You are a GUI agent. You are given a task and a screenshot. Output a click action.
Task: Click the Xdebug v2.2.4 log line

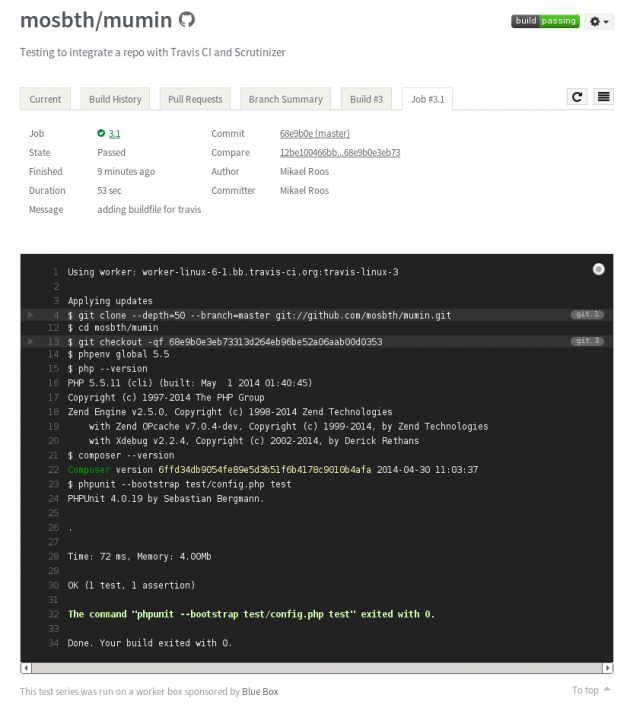click(x=254, y=441)
